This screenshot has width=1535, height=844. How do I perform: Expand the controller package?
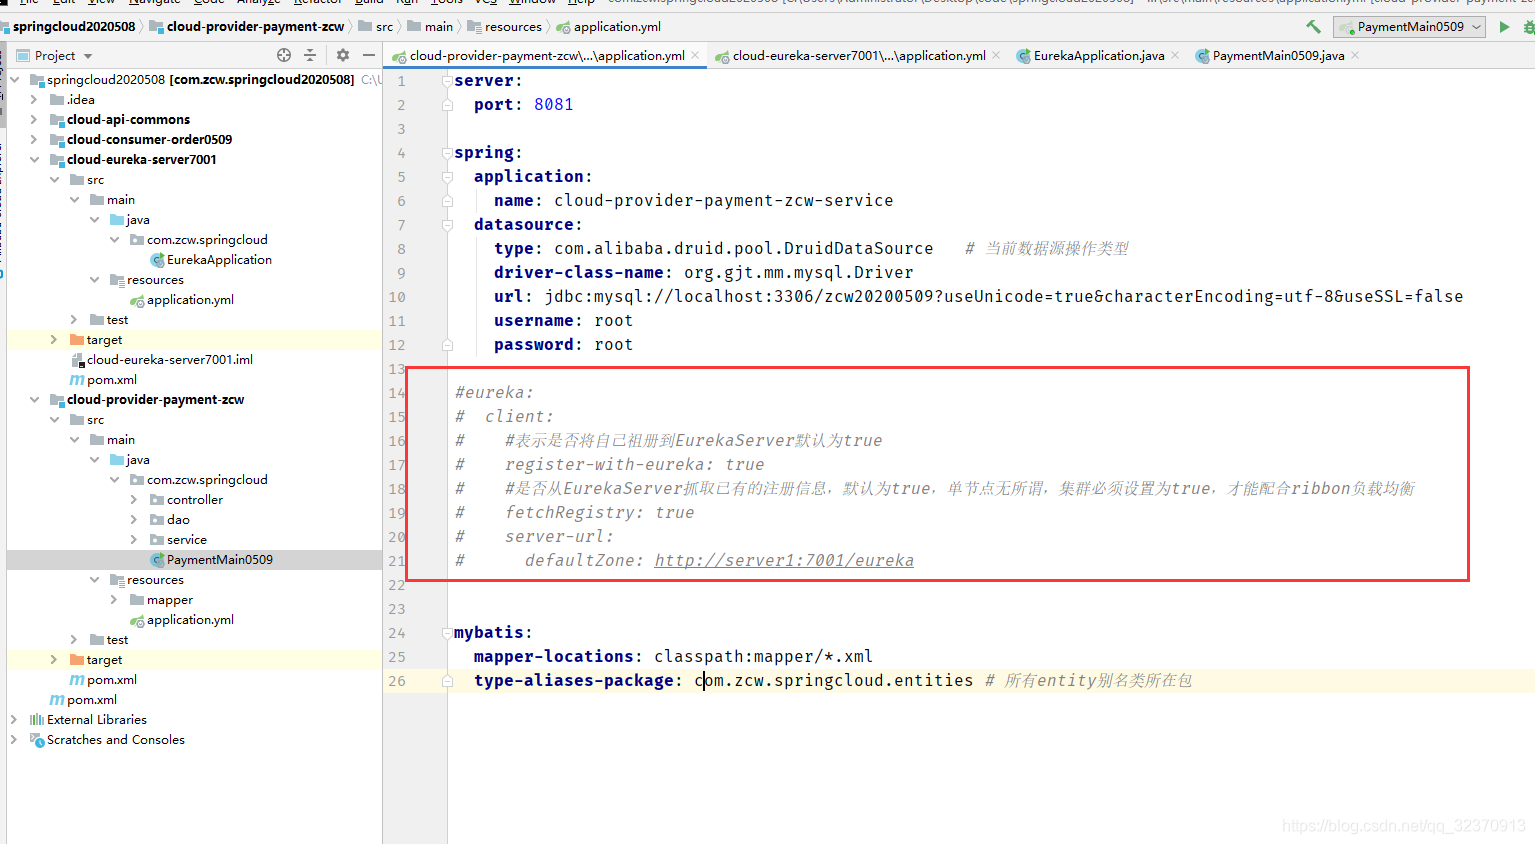[134, 500]
